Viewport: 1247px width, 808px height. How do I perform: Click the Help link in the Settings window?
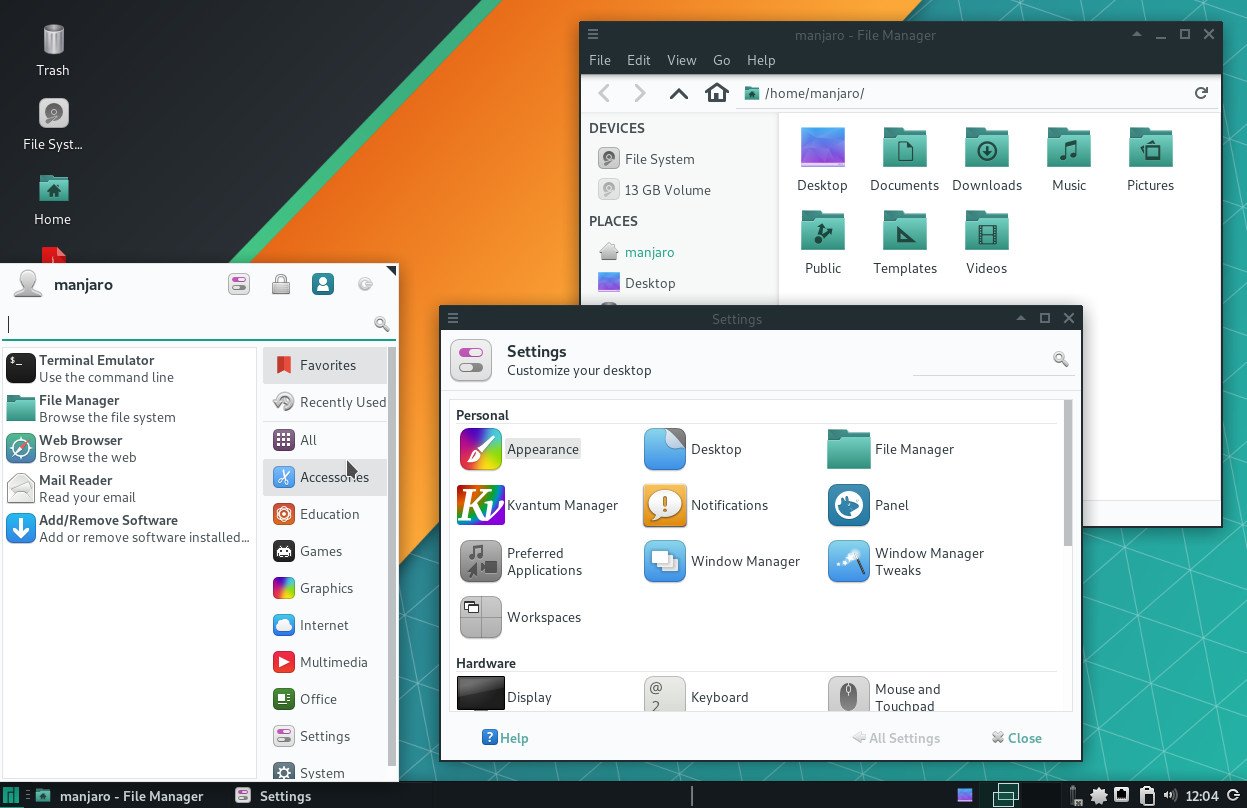pyautogui.click(x=505, y=738)
